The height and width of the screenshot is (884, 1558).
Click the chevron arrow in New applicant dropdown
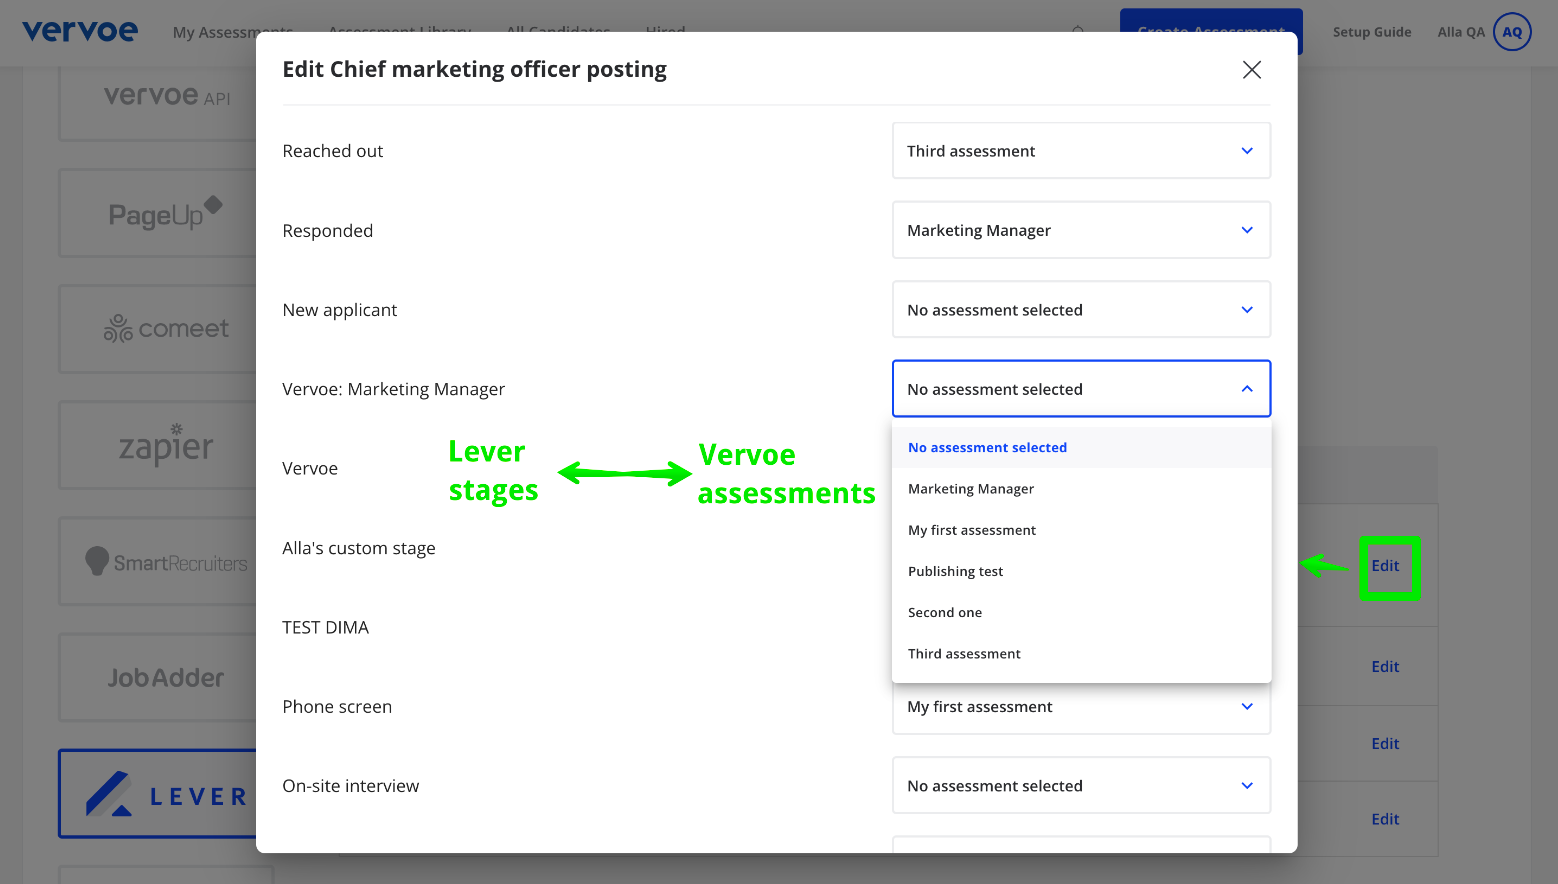1247,310
